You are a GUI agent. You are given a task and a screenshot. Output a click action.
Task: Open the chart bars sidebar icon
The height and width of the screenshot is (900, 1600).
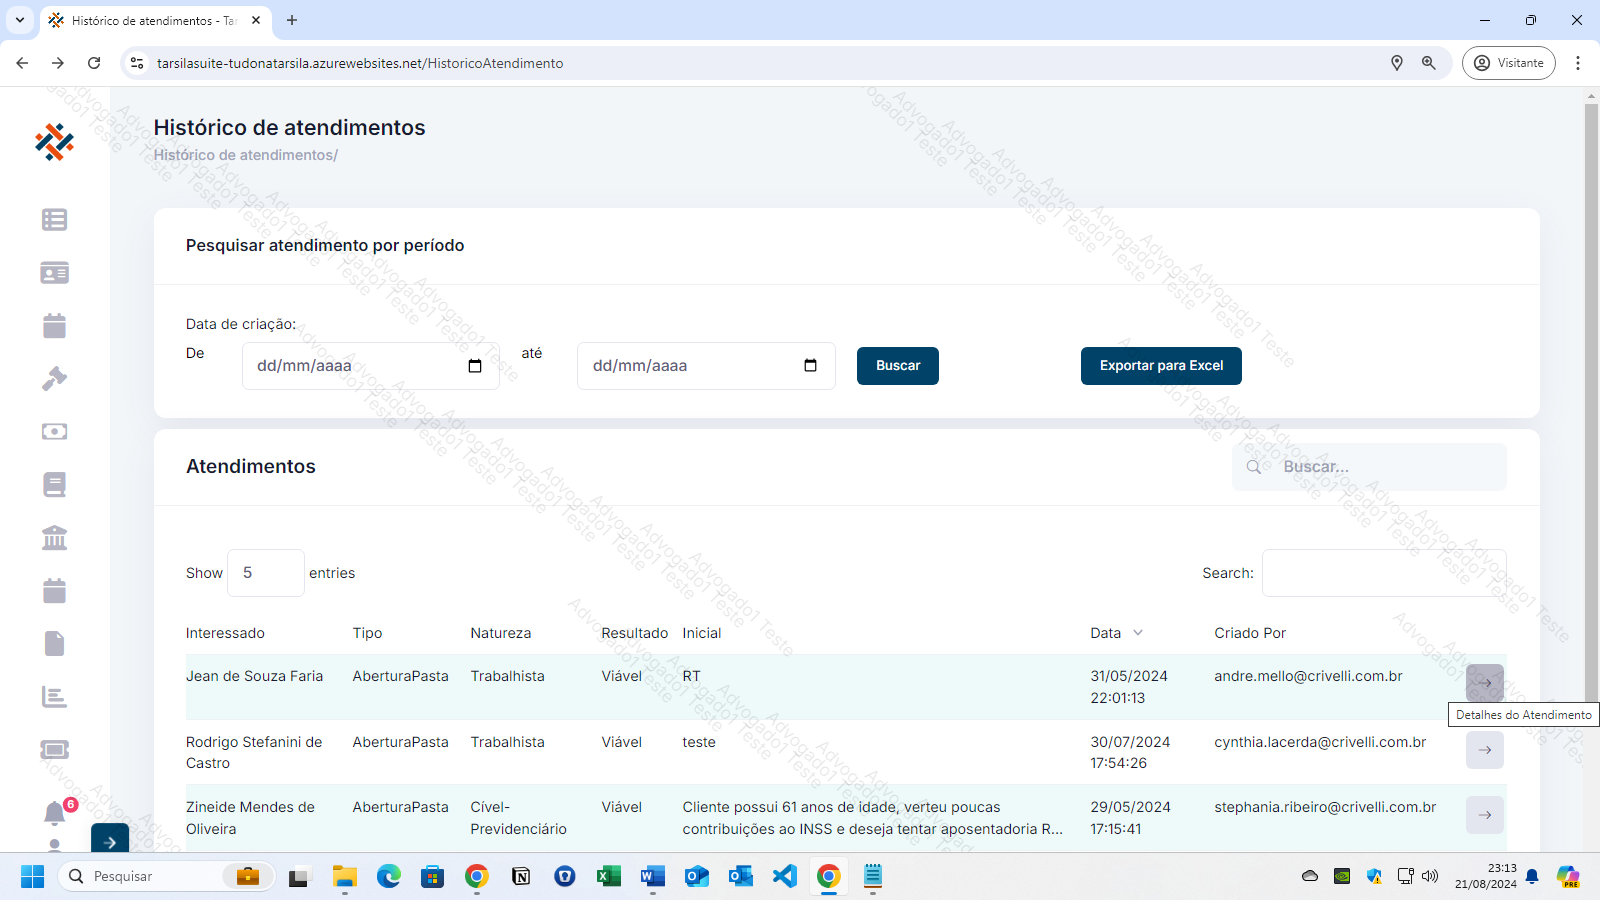[x=54, y=697]
